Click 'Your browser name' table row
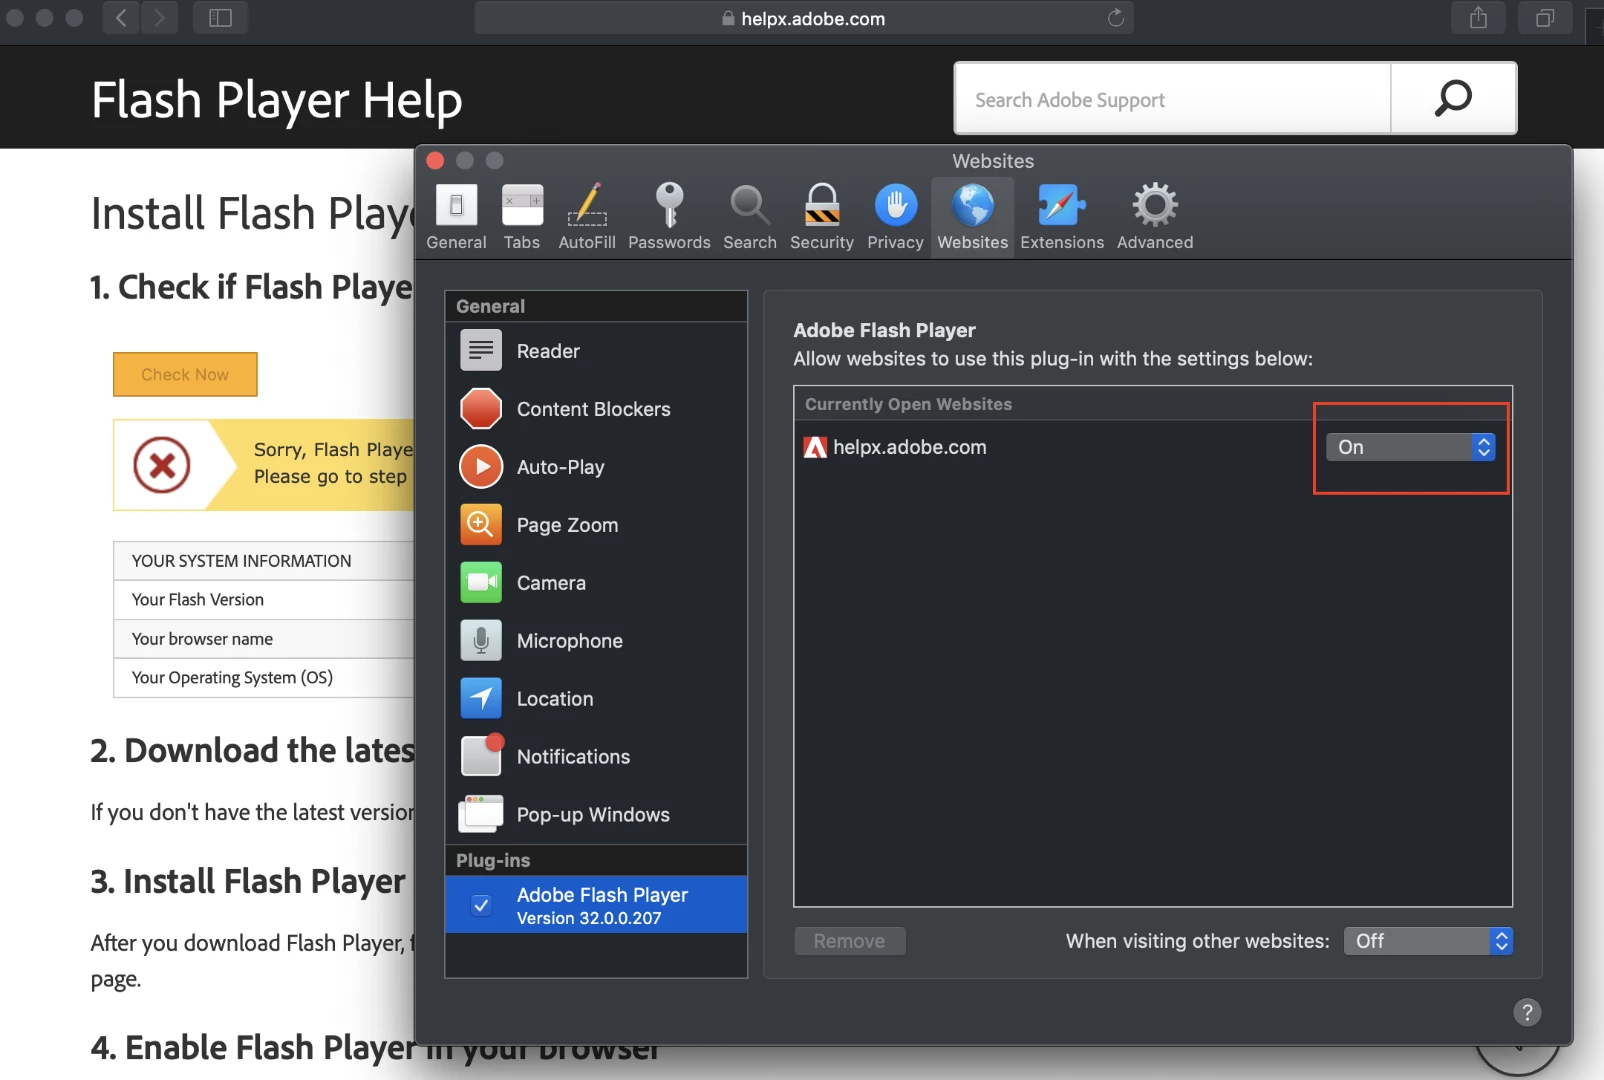This screenshot has width=1604, height=1080. tap(264, 638)
